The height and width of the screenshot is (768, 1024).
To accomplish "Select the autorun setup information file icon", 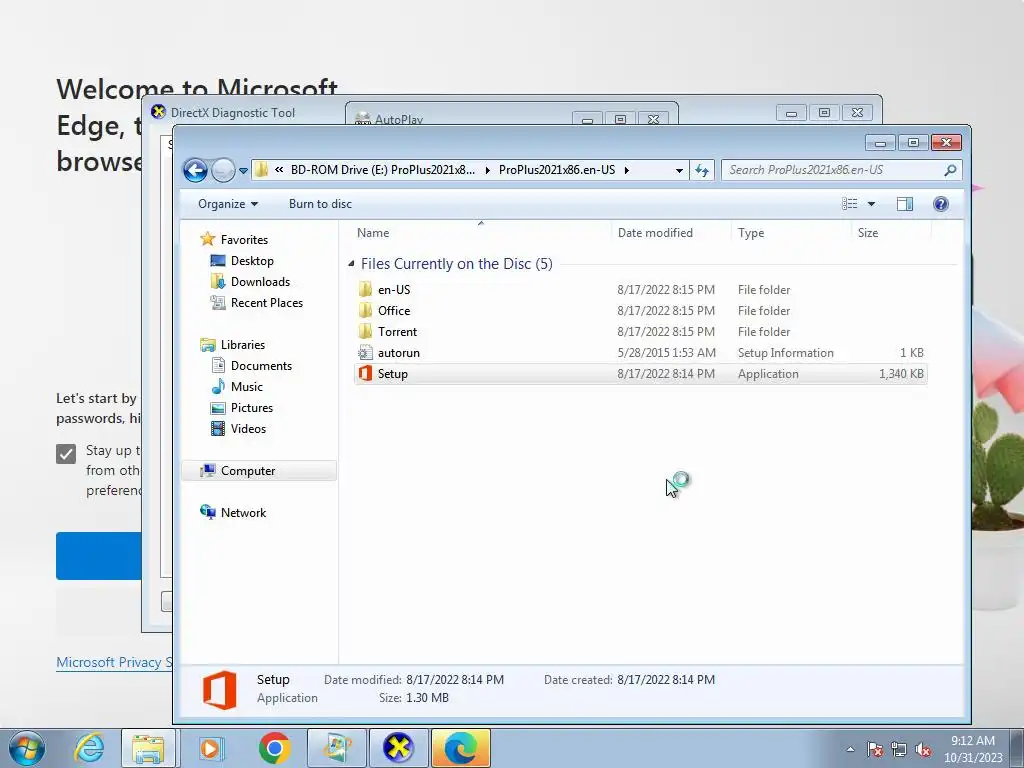I will click(x=366, y=353).
